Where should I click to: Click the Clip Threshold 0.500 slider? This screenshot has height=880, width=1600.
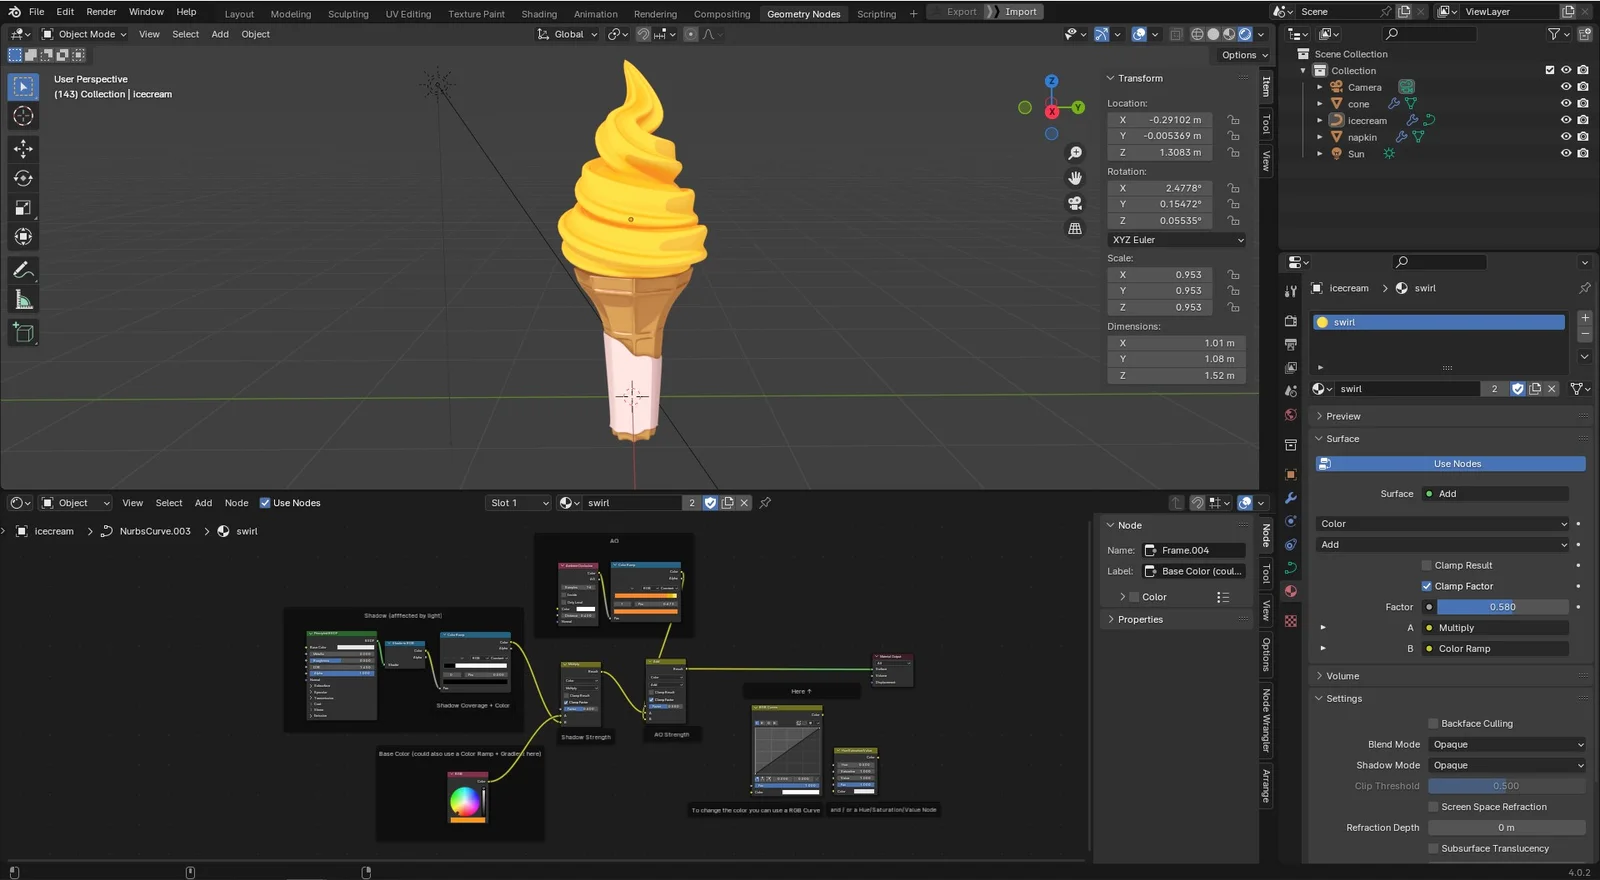coord(1507,786)
